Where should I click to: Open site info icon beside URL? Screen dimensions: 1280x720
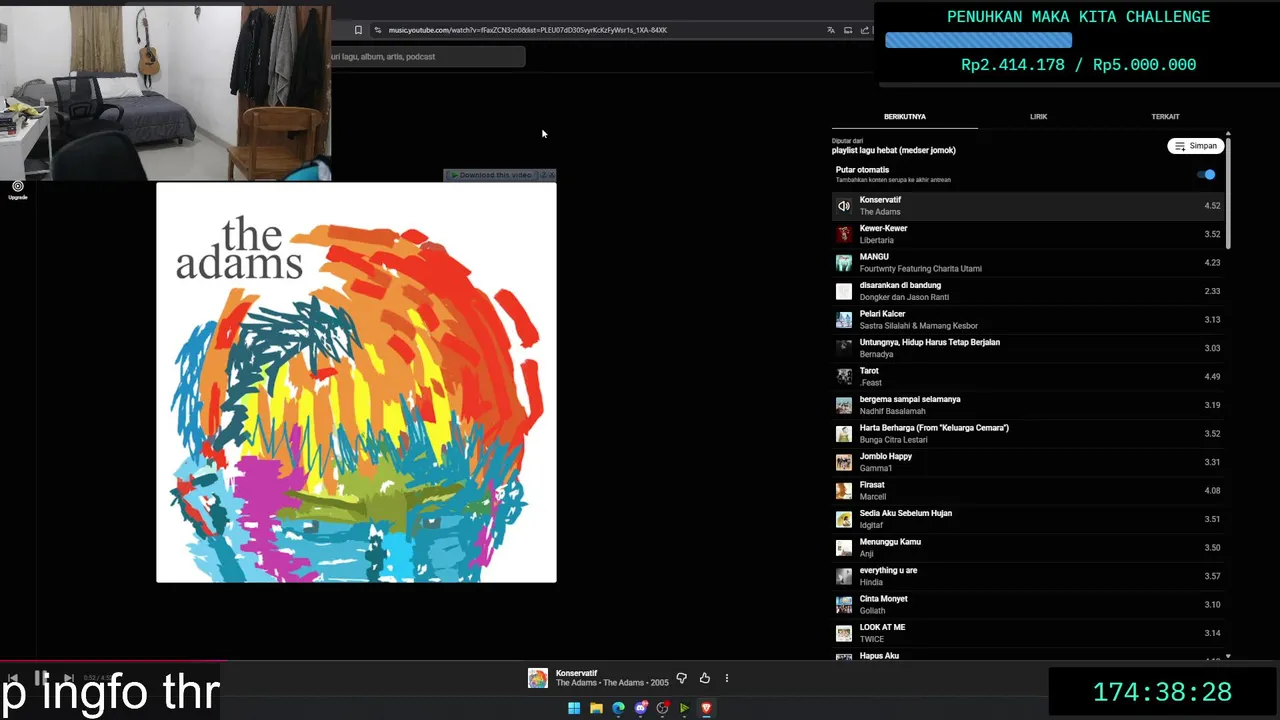pyautogui.click(x=377, y=30)
